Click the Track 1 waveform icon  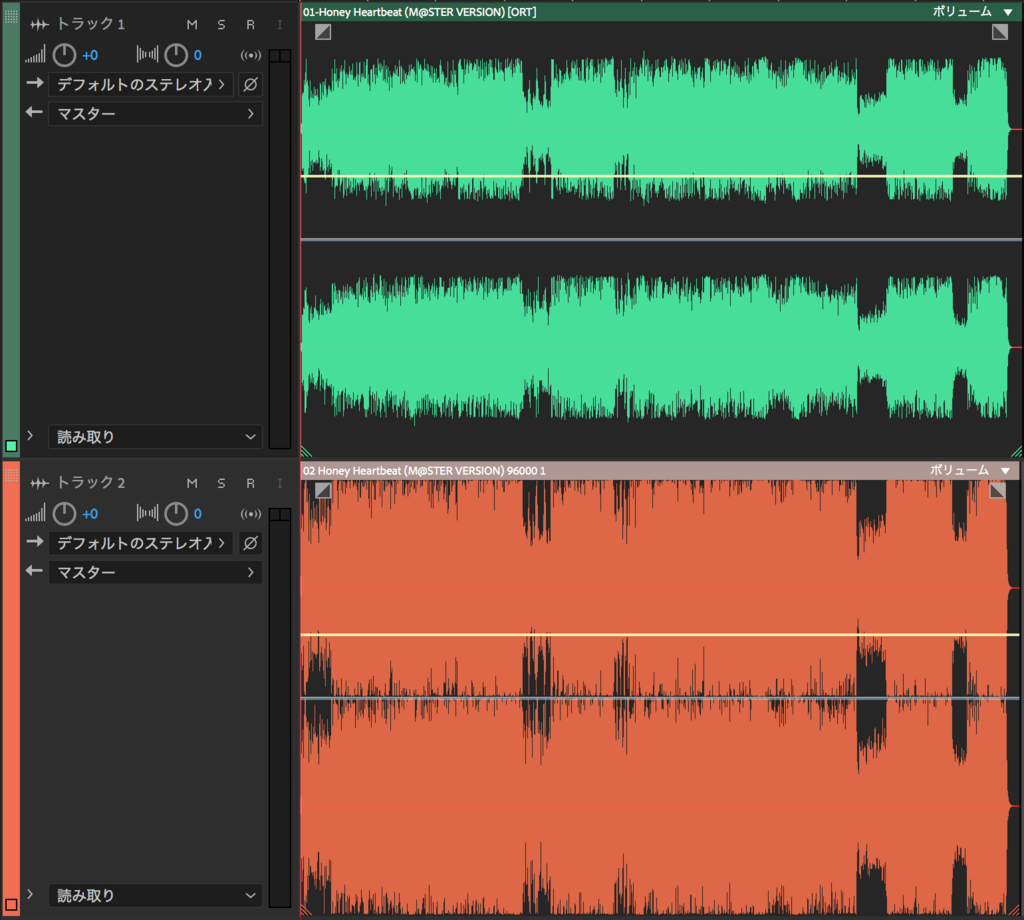(39, 25)
